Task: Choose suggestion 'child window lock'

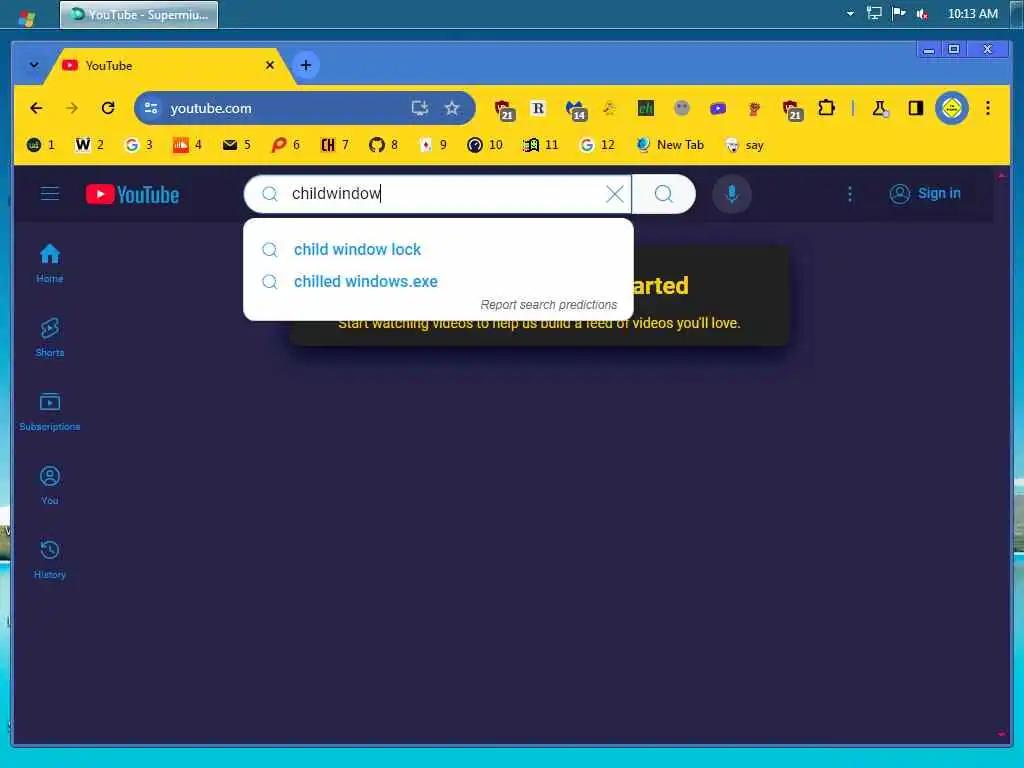Action: 438,249
